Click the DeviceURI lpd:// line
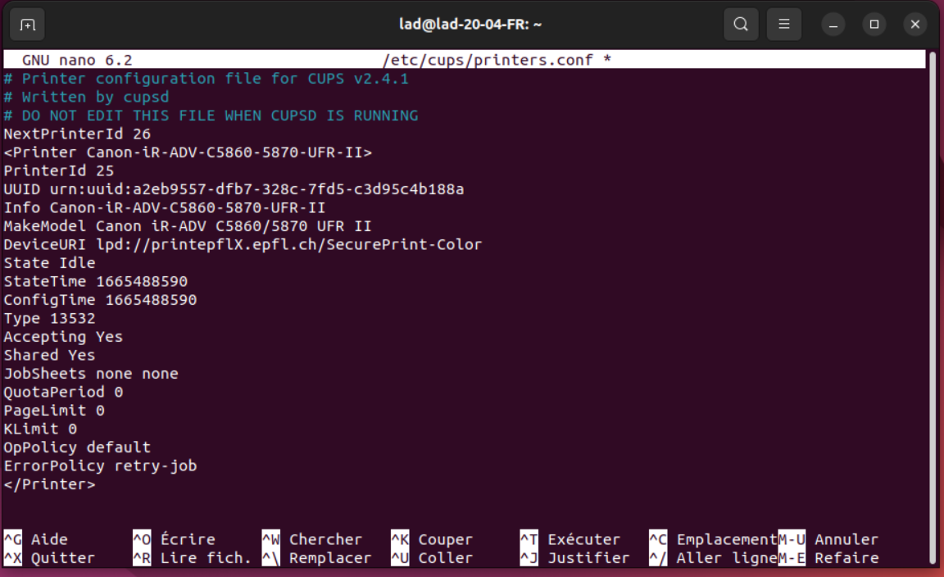The width and height of the screenshot is (945, 577). click(243, 245)
